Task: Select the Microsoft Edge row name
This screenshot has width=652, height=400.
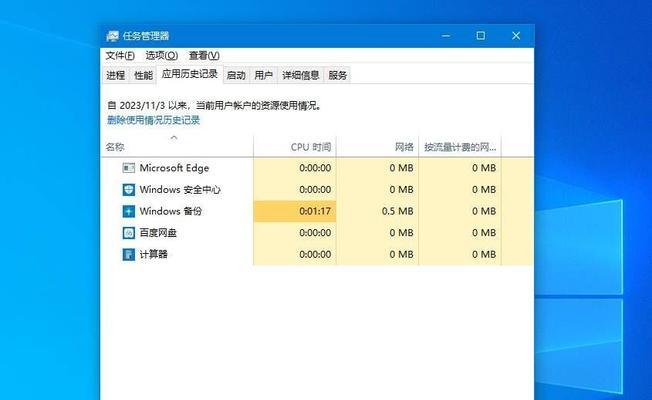Action: coord(174,168)
